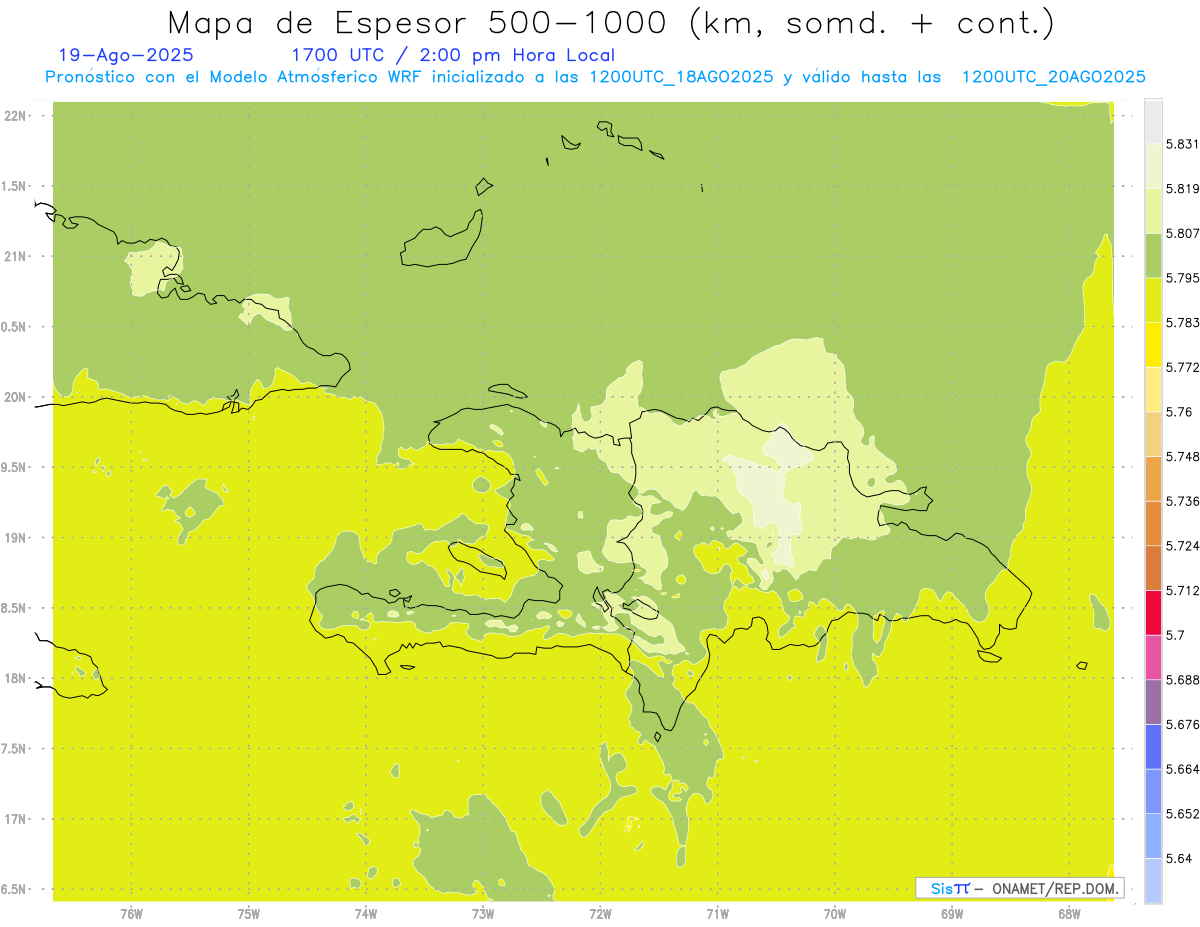Click the legend value '5.724'
Viewport: 1200px width, 927px height.
coord(1182,546)
